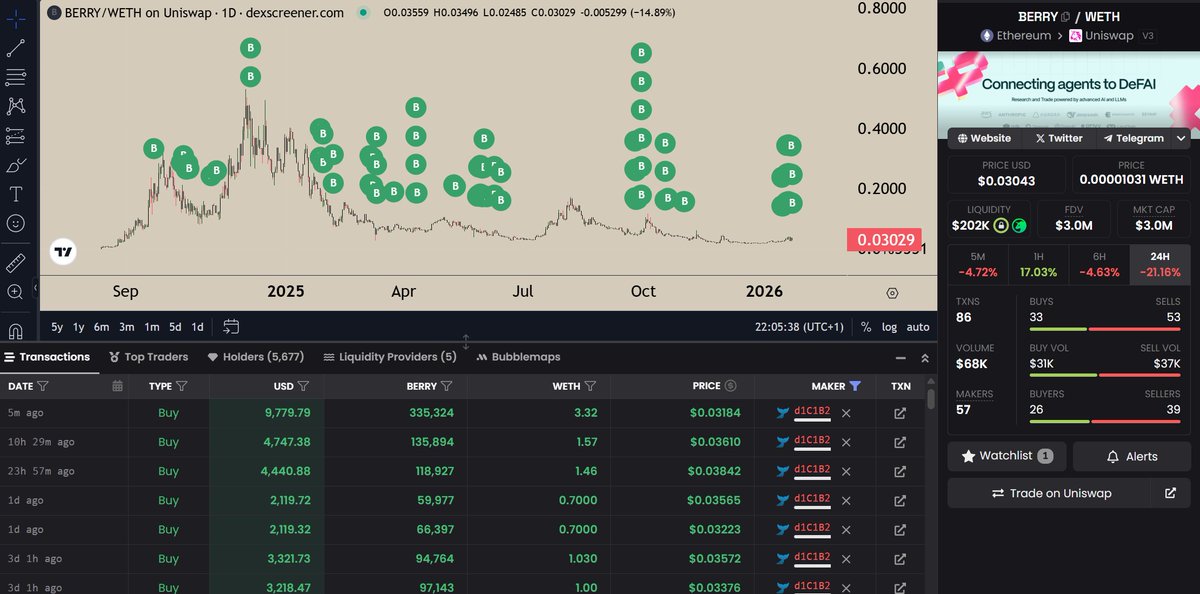
Task: Switch to Top Traders tab
Action: click(x=148, y=357)
